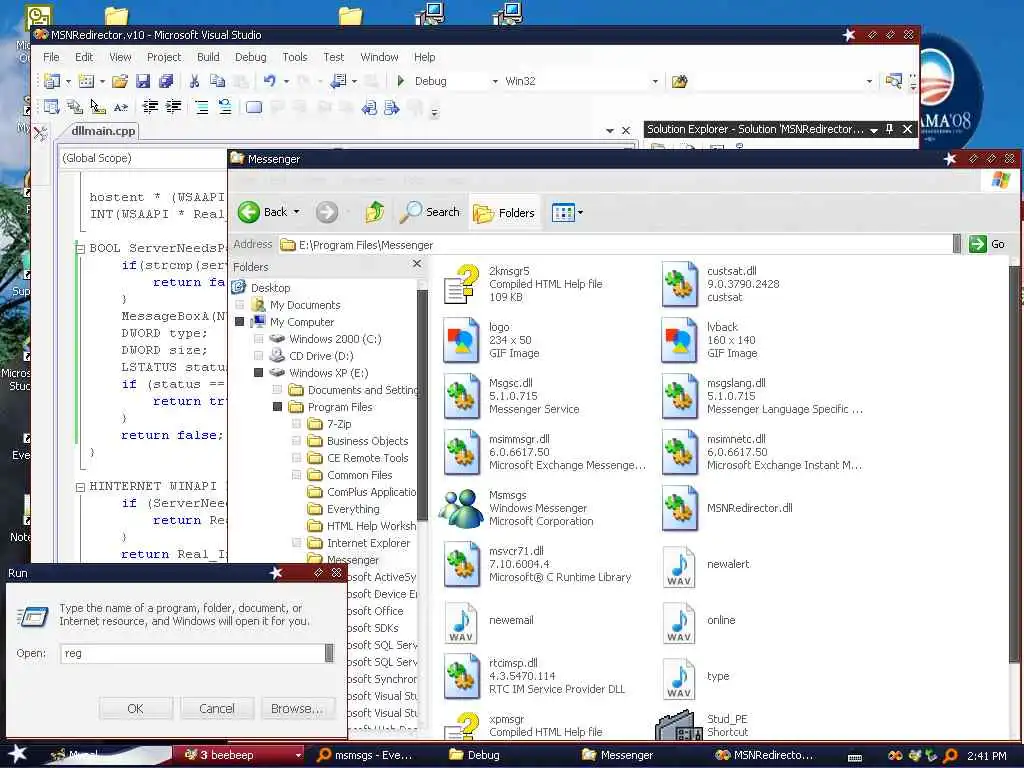Switch to the Debug taskbar button
Image resolution: width=1024 pixels, height=768 pixels.
[x=475, y=755]
